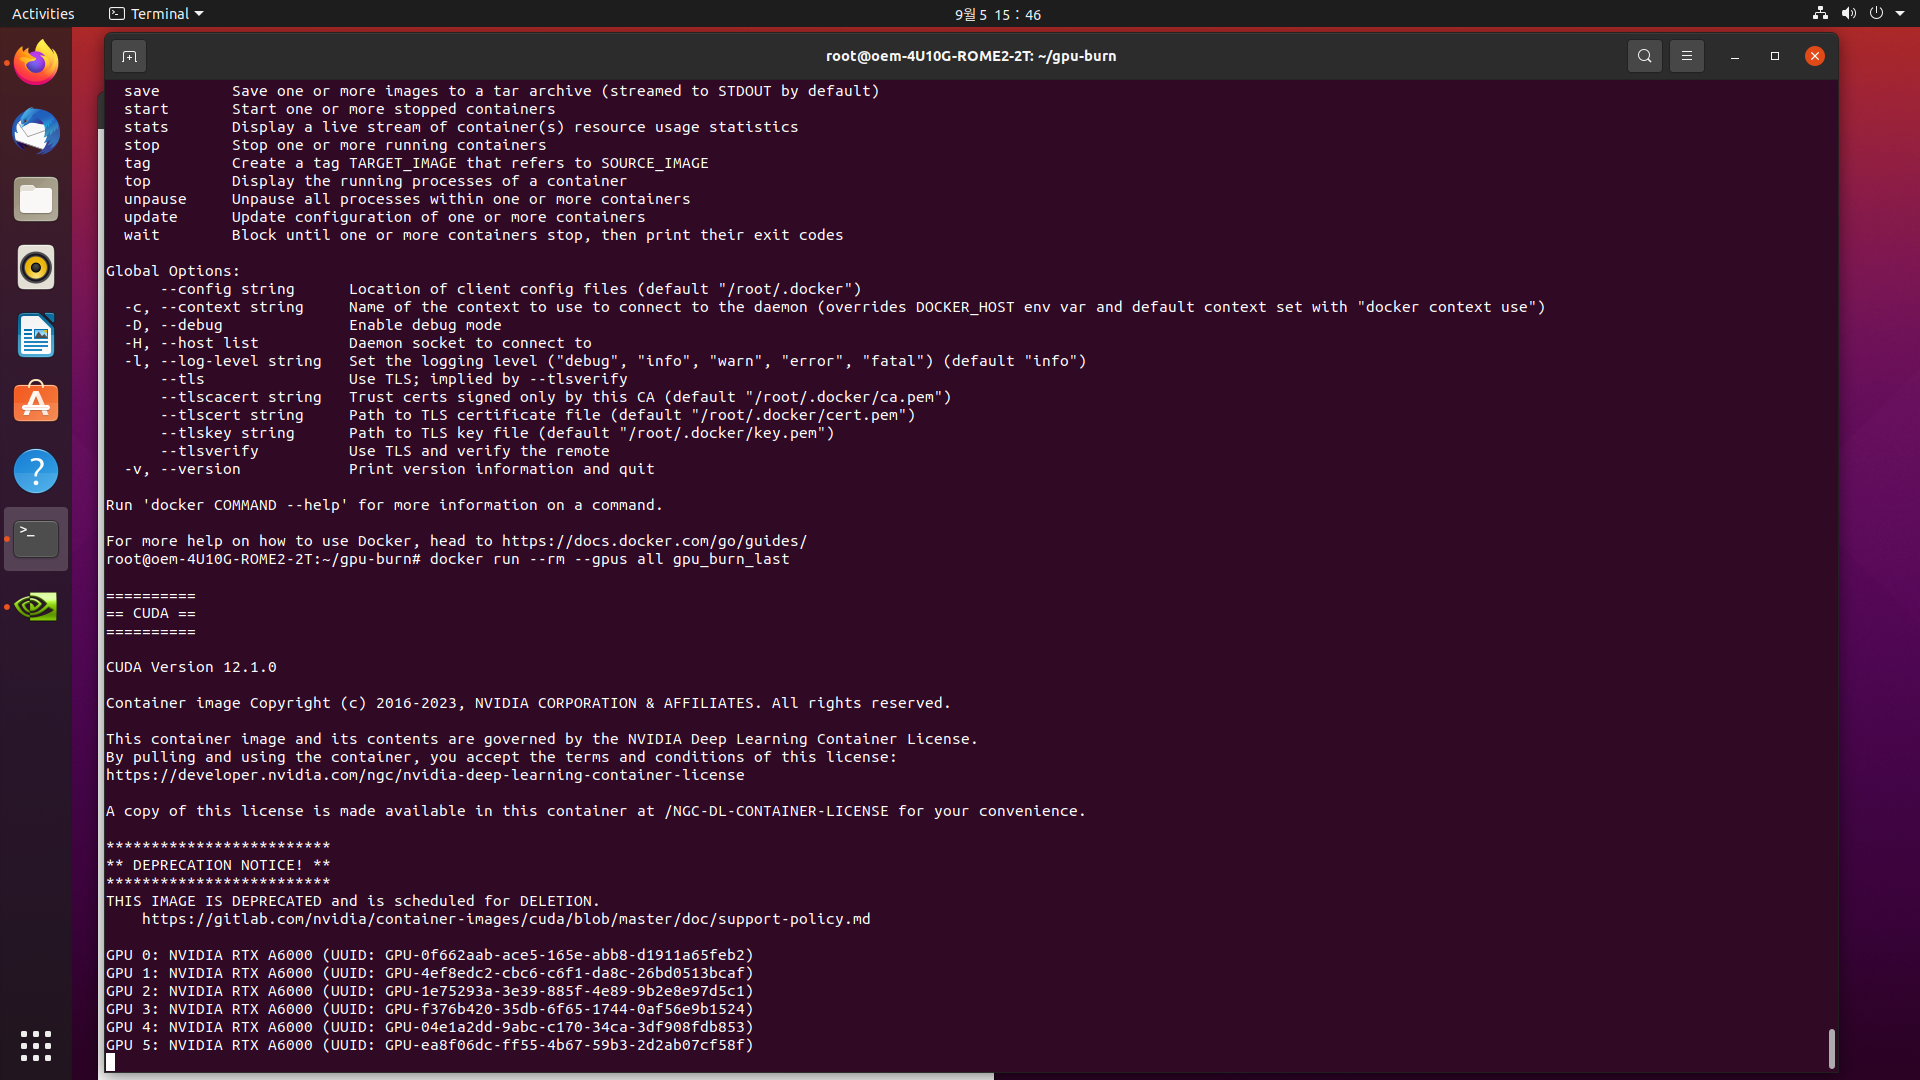Open Ubuntu Software store icon
Image resolution: width=1920 pixels, height=1080 pixels.
36,403
